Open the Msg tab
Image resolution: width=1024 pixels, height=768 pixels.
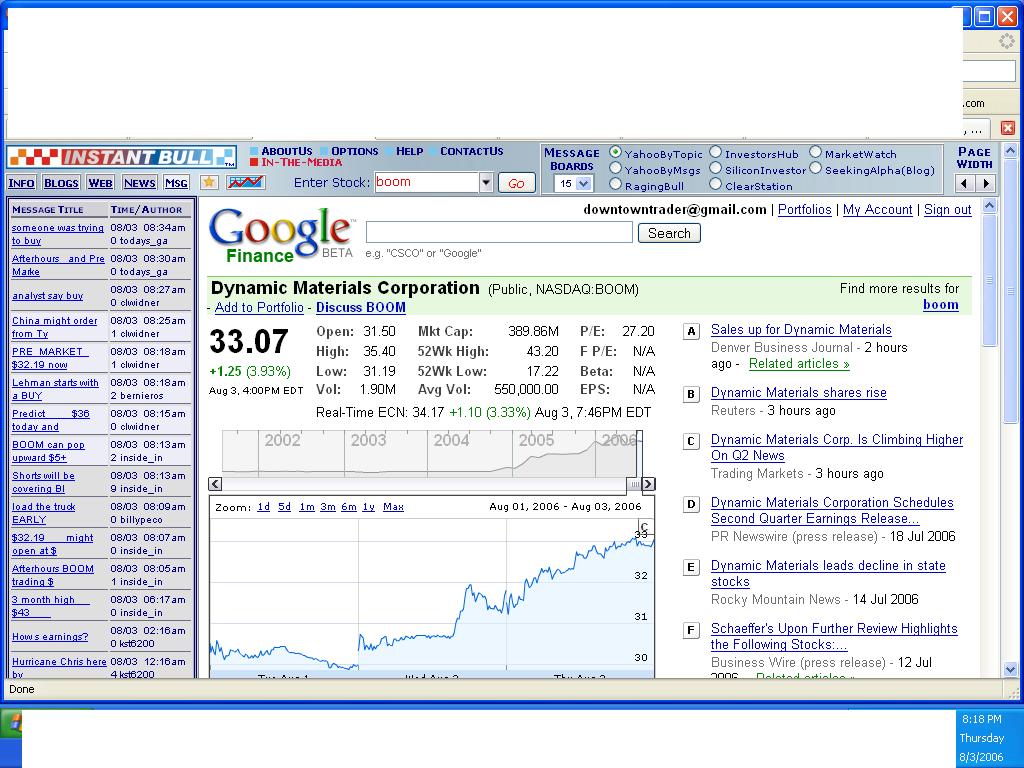pos(176,183)
